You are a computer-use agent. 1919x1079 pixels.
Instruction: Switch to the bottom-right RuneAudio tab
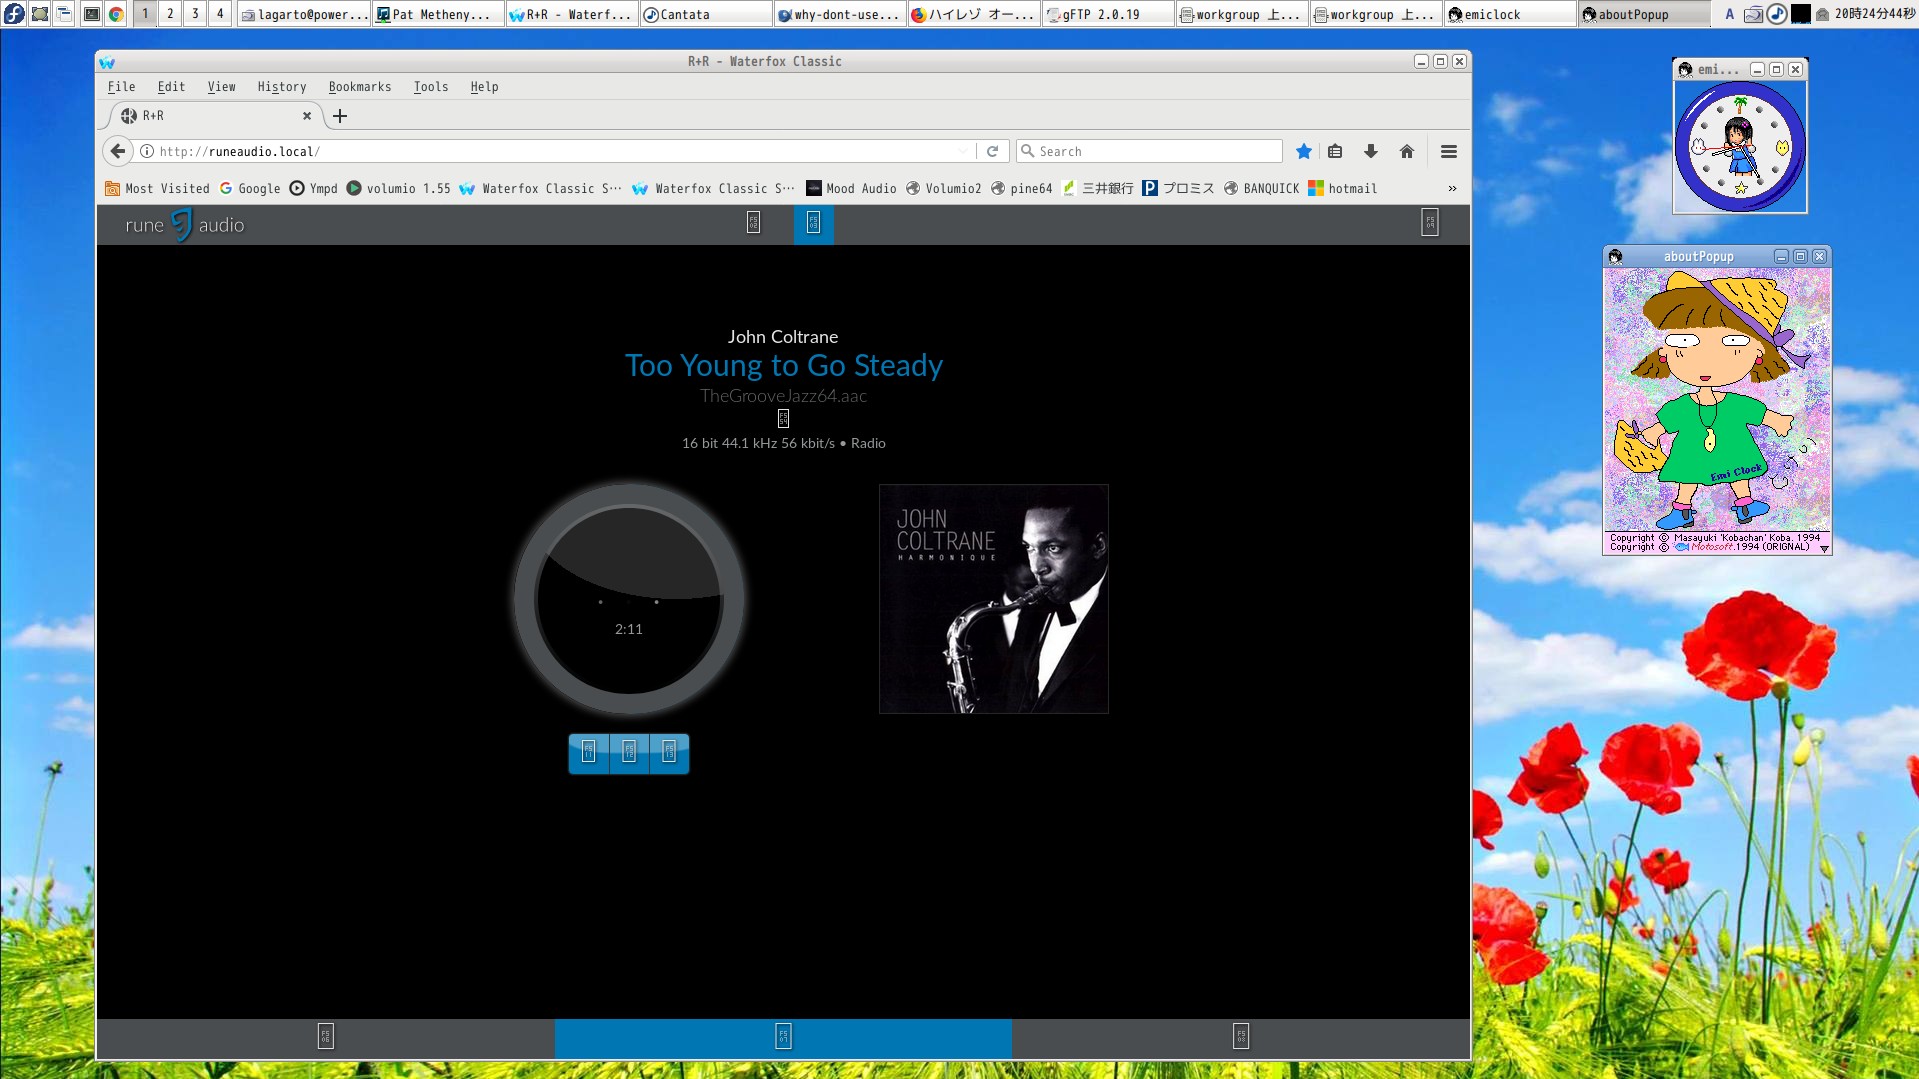coord(1240,1037)
